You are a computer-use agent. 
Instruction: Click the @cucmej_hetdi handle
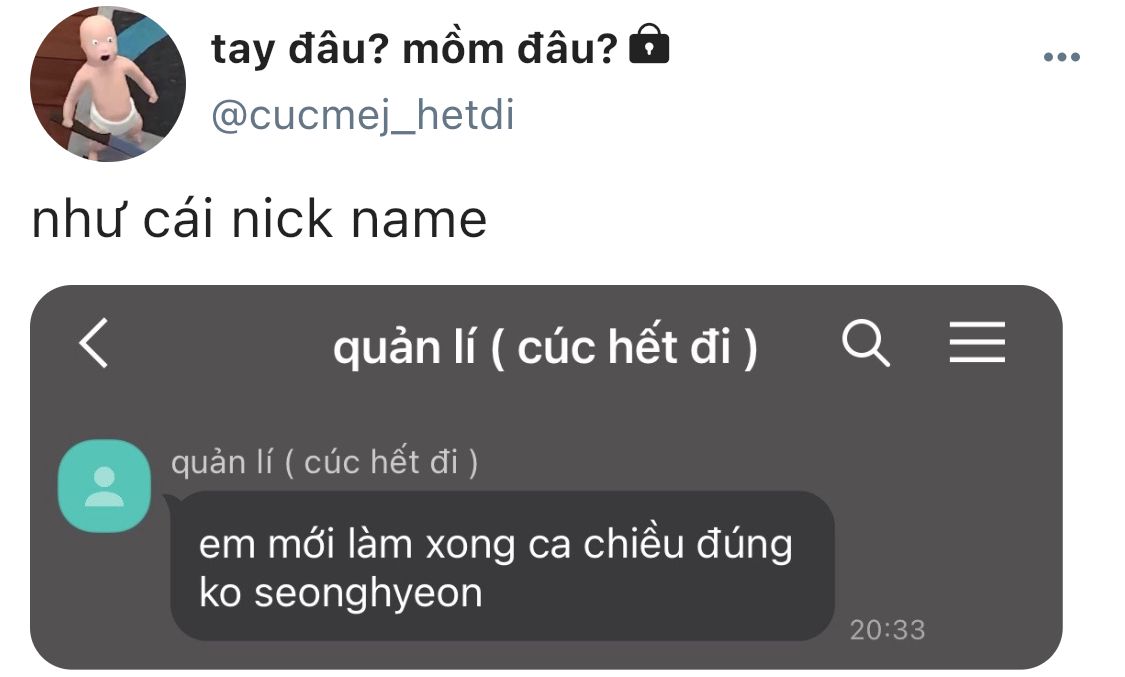363,115
